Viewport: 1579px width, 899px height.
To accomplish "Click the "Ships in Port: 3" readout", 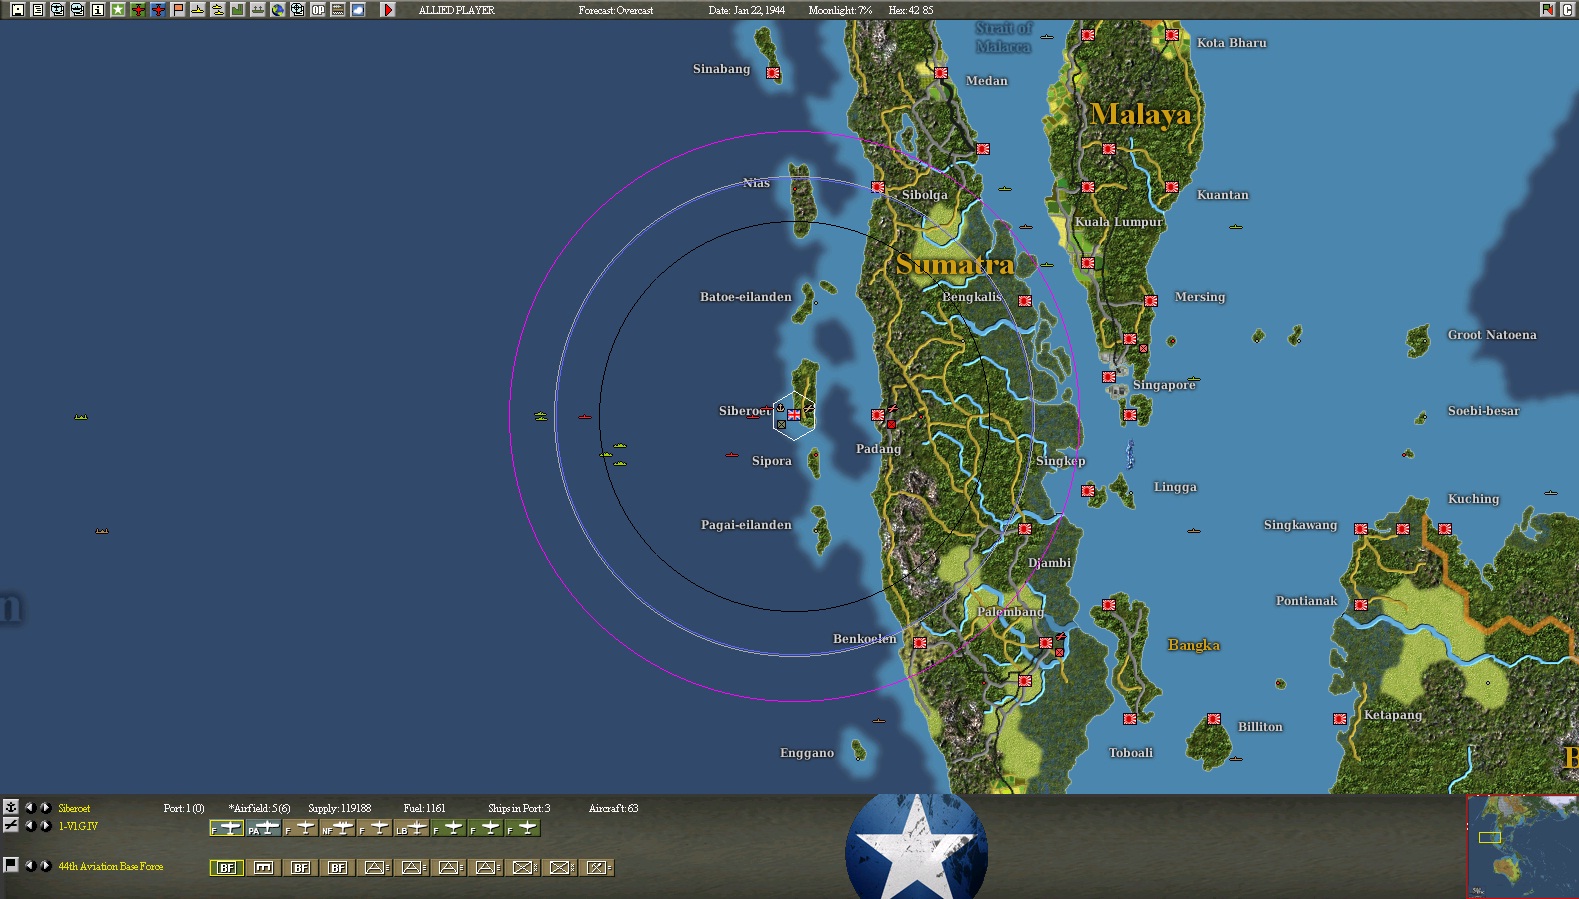I will (x=519, y=808).
